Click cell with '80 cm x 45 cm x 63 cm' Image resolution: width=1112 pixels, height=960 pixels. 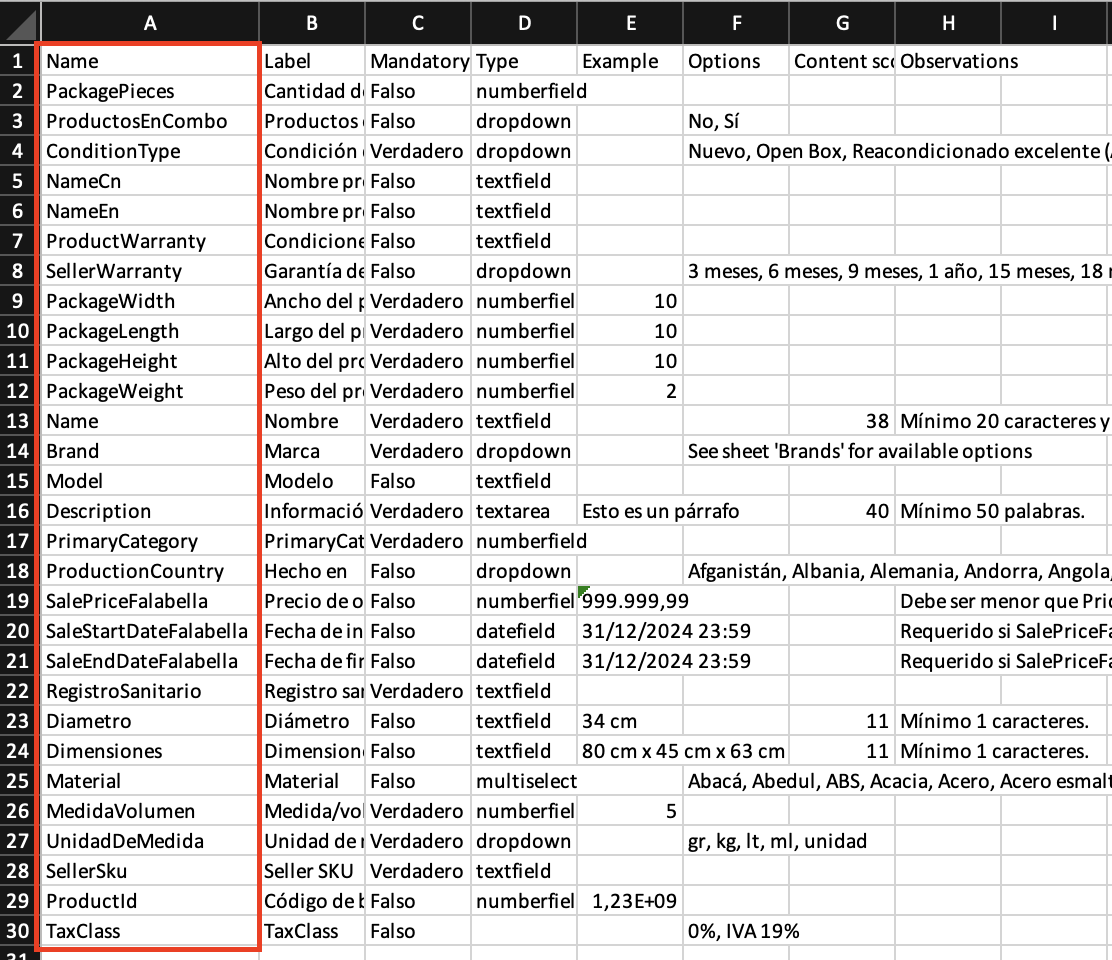[630, 751]
